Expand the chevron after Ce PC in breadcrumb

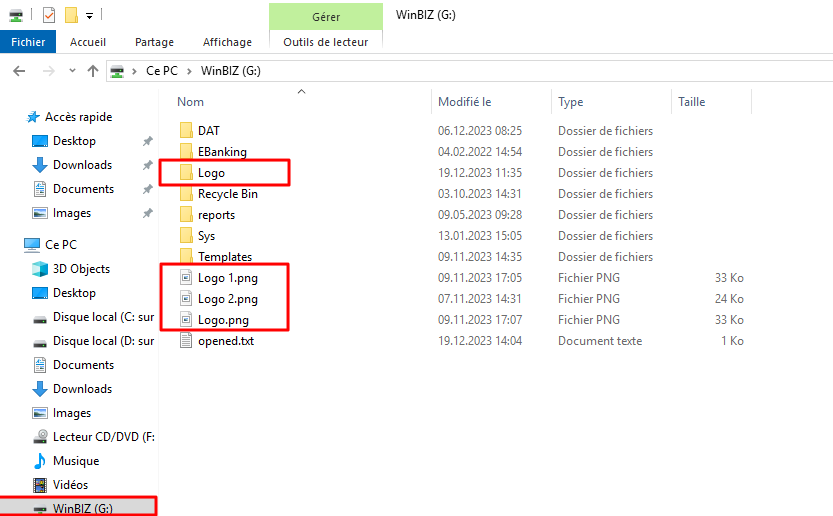point(189,71)
